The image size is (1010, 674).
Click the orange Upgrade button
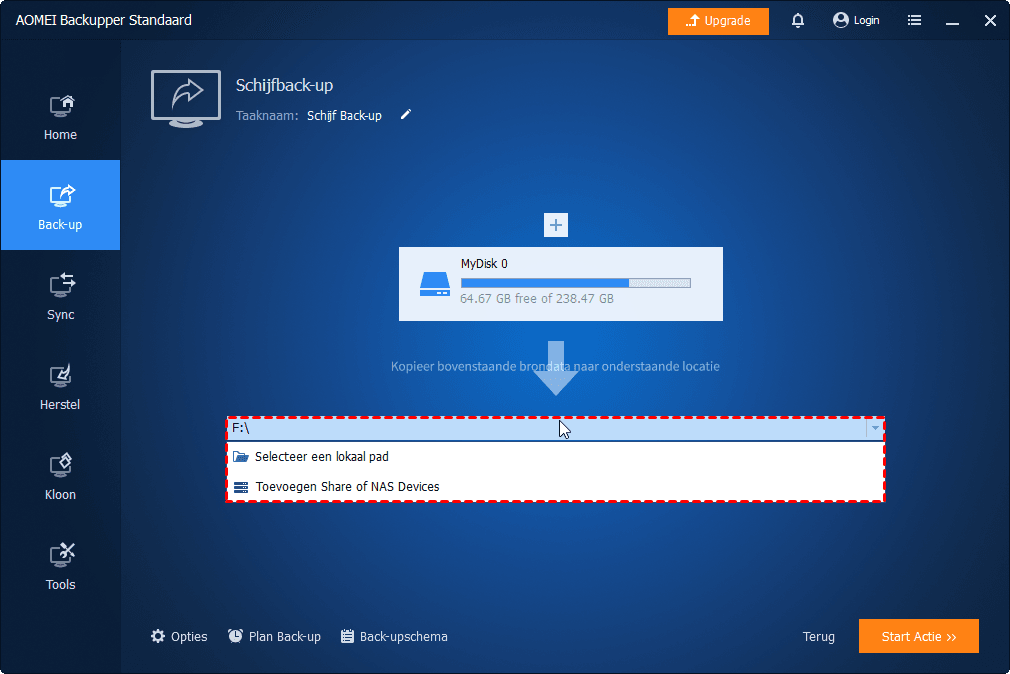pos(718,21)
